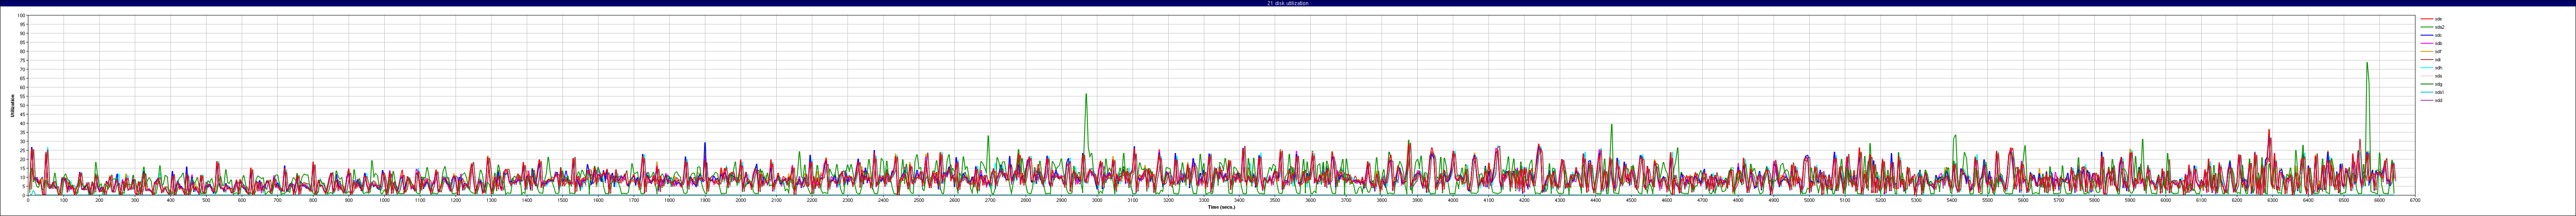The width and height of the screenshot is (2576, 216).
Task: Click the '2000' x-axis tick label
Action: coord(741,200)
